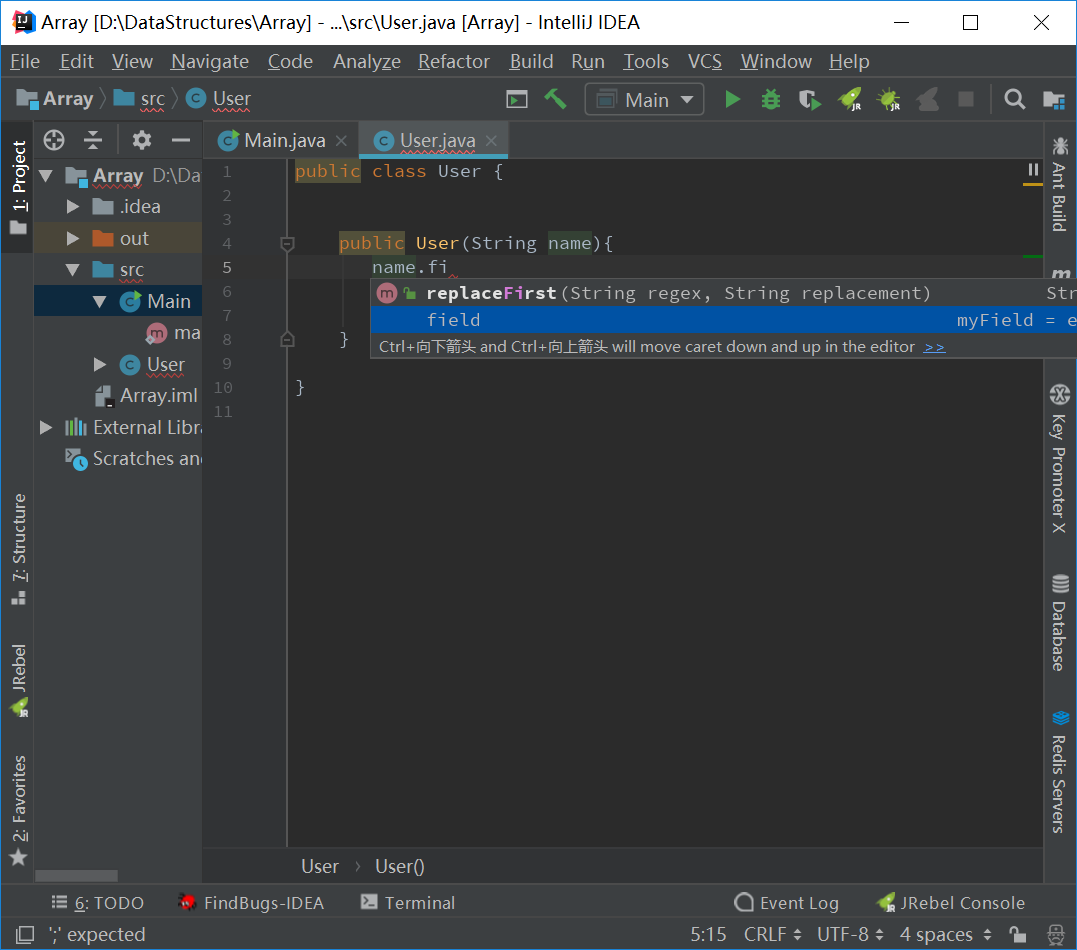This screenshot has height=950, width=1077.
Task: Open Search Everywhere magnifier icon
Action: [x=1015, y=99]
